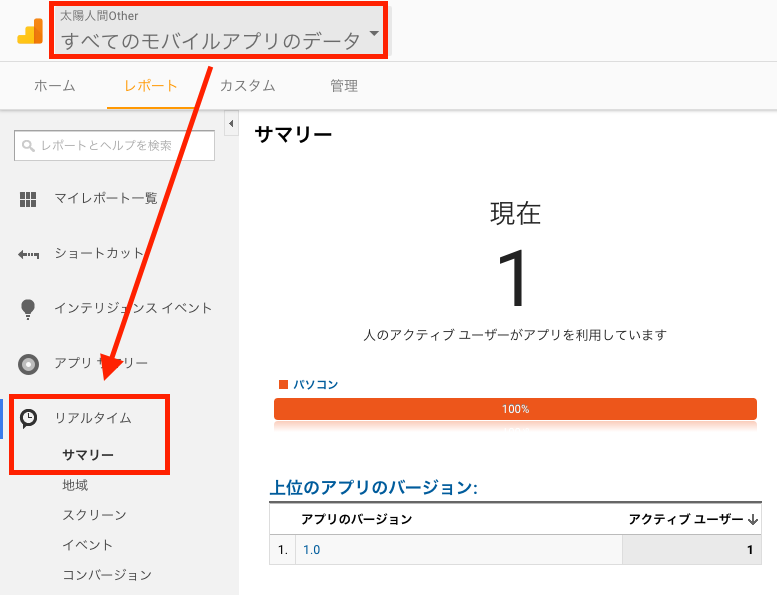Click the アプリ サマリー circle icon
The image size is (777, 595).
click(x=28, y=364)
